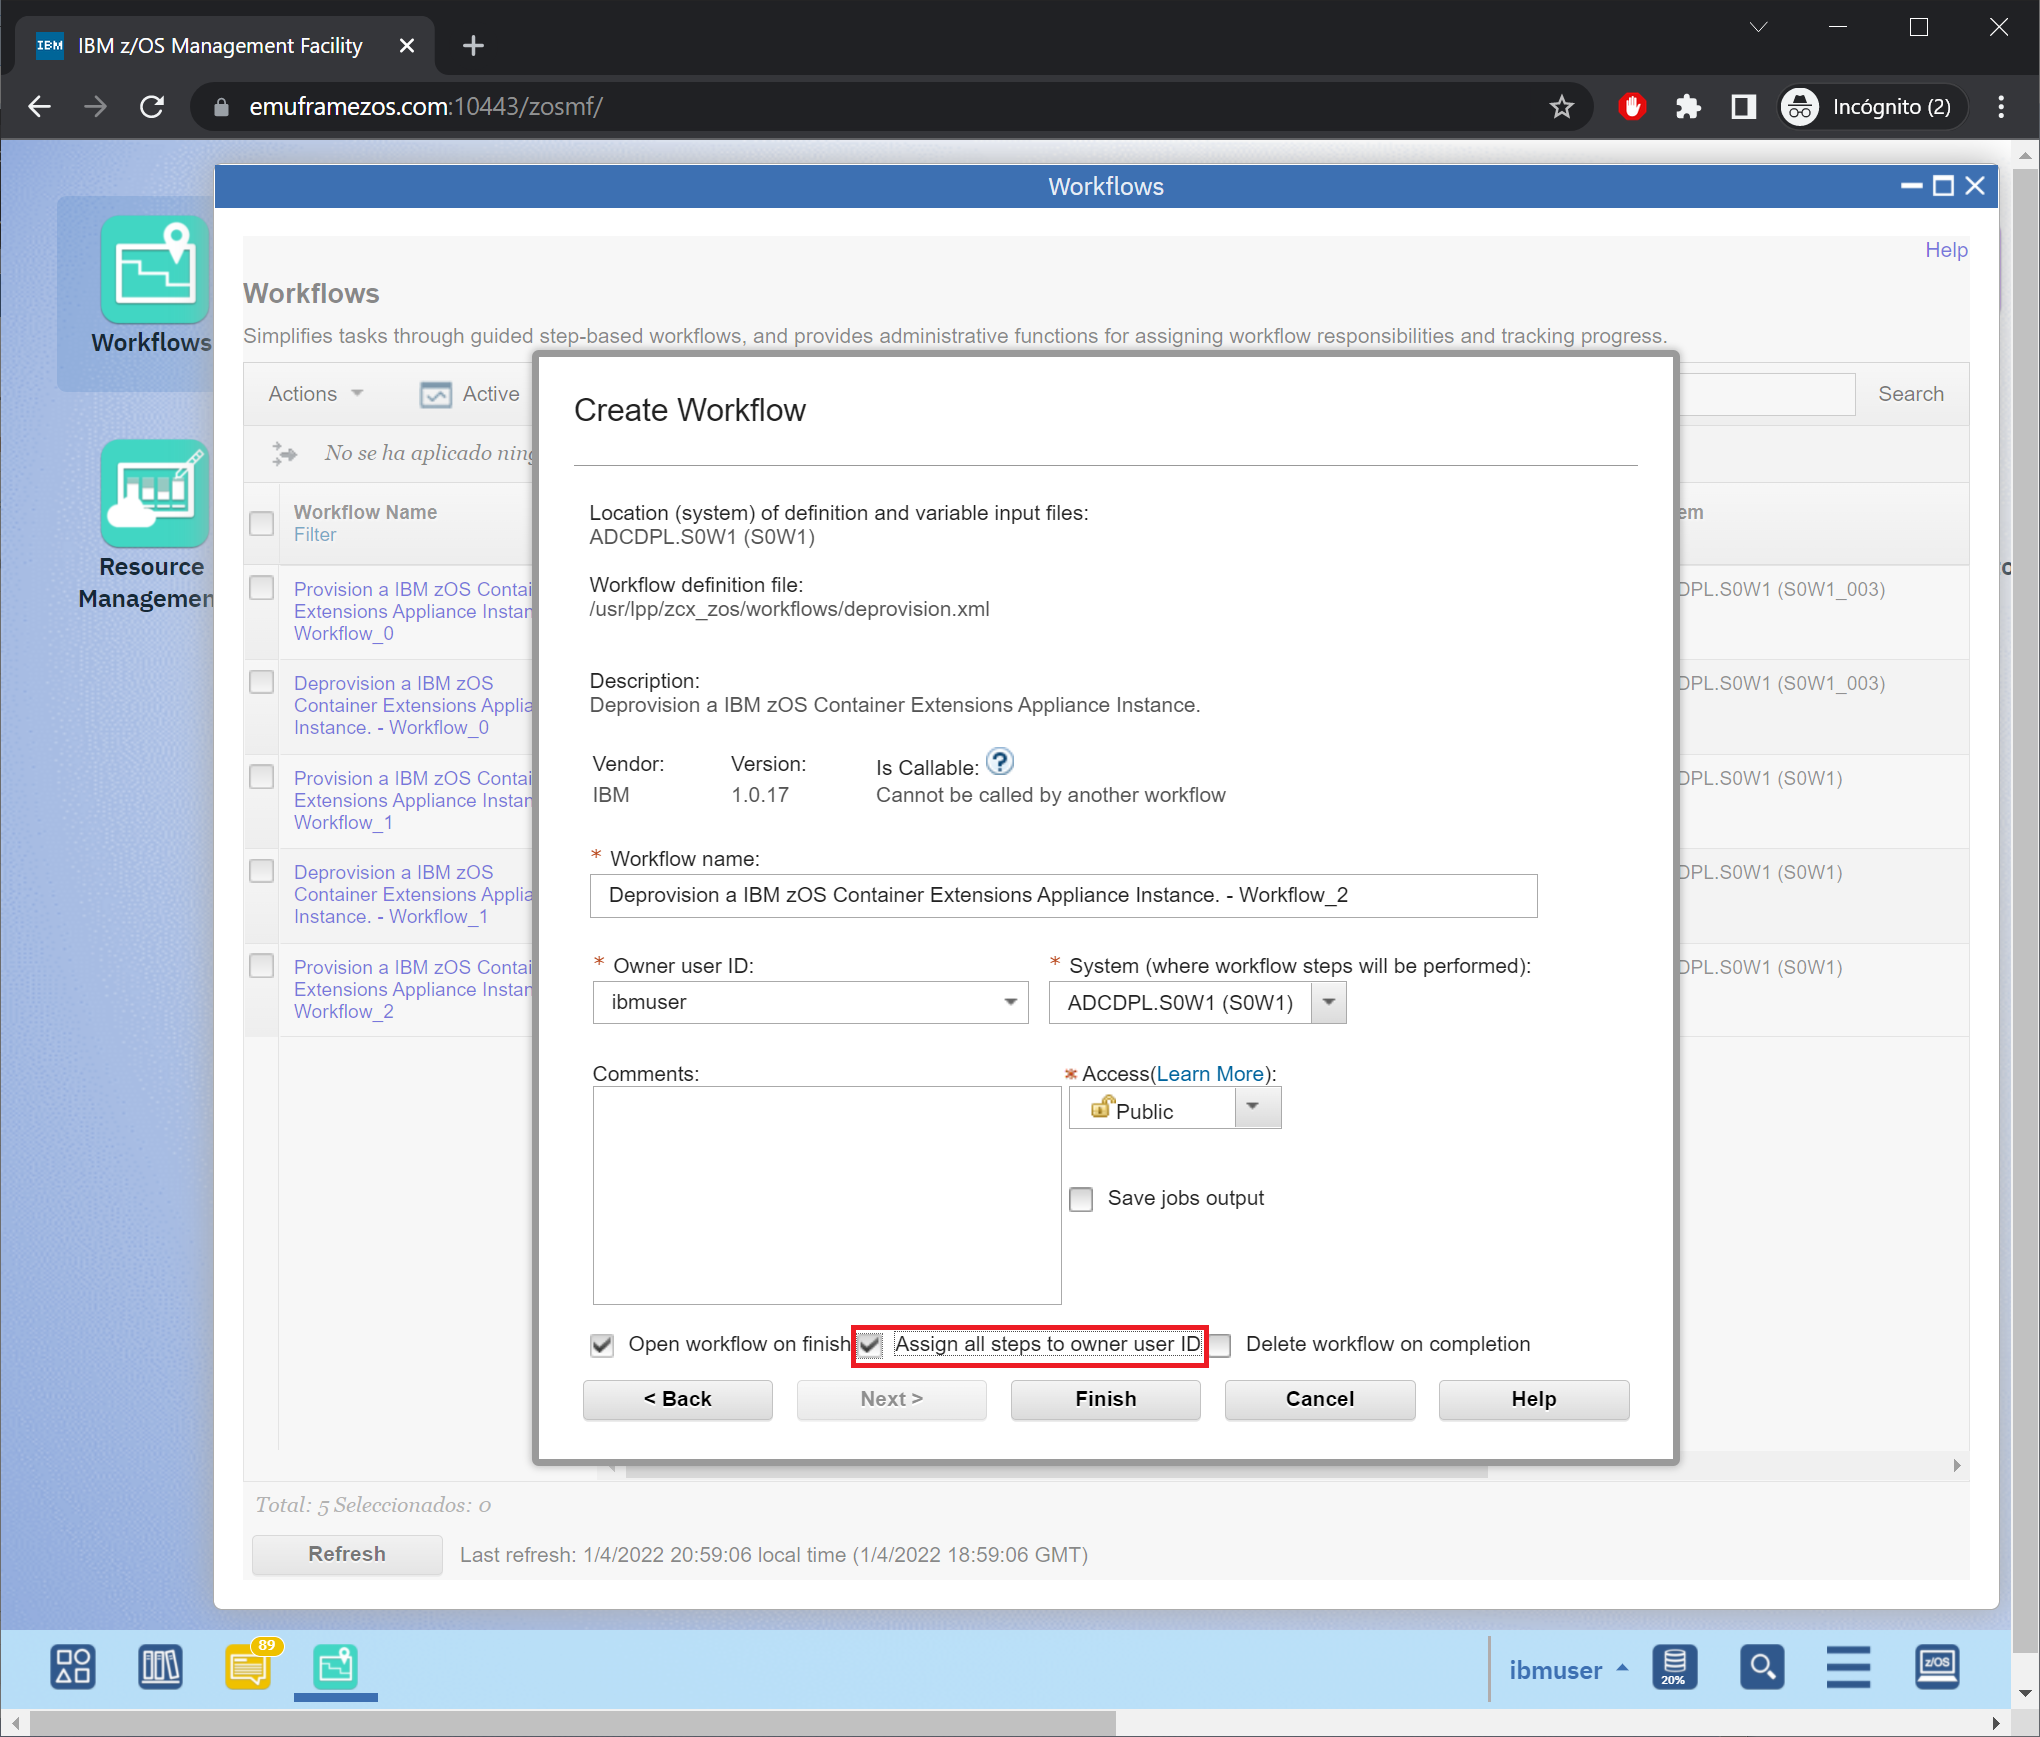Viewport: 2040px width, 1737px height.
Task: Open the z/OS desktop icon in taskbar
Action: coord(1937,1667)
